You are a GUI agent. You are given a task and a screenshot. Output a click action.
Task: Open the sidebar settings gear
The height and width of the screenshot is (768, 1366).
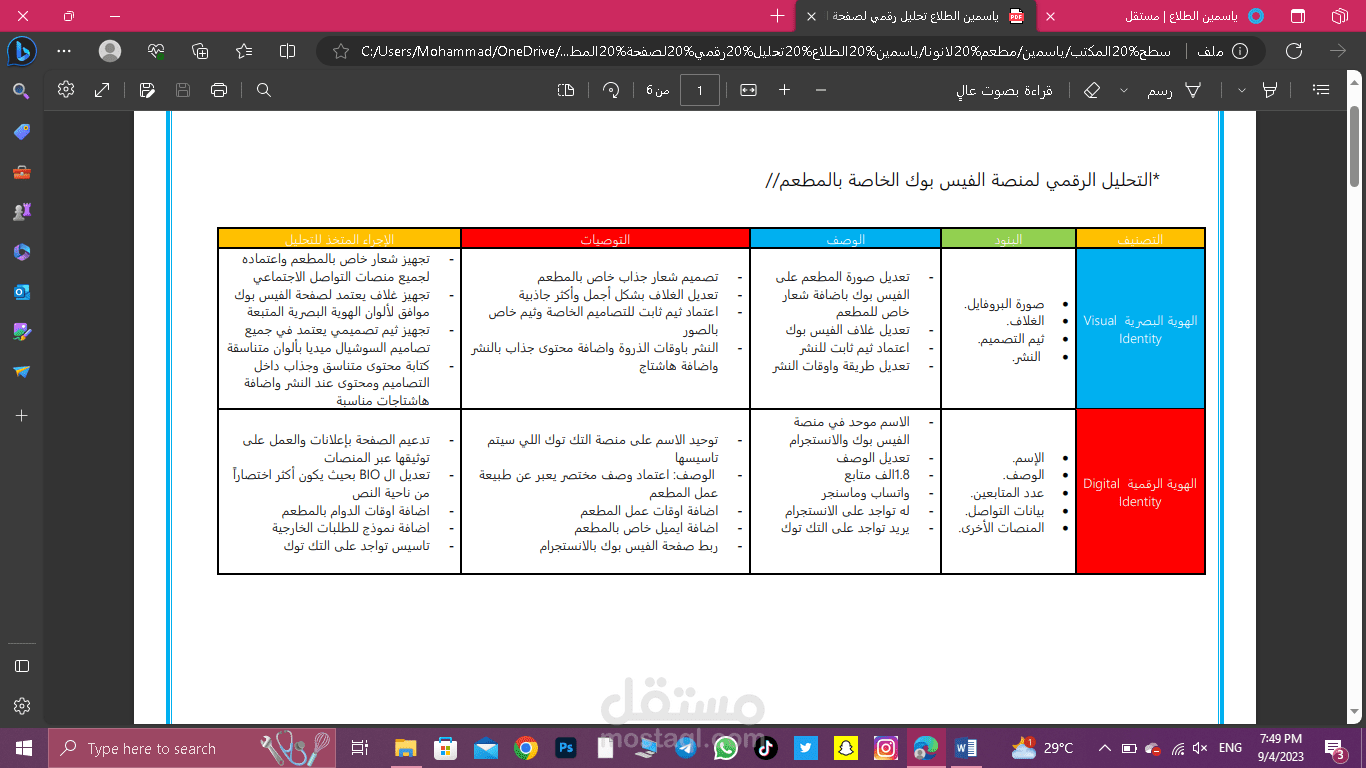[21, 706]
